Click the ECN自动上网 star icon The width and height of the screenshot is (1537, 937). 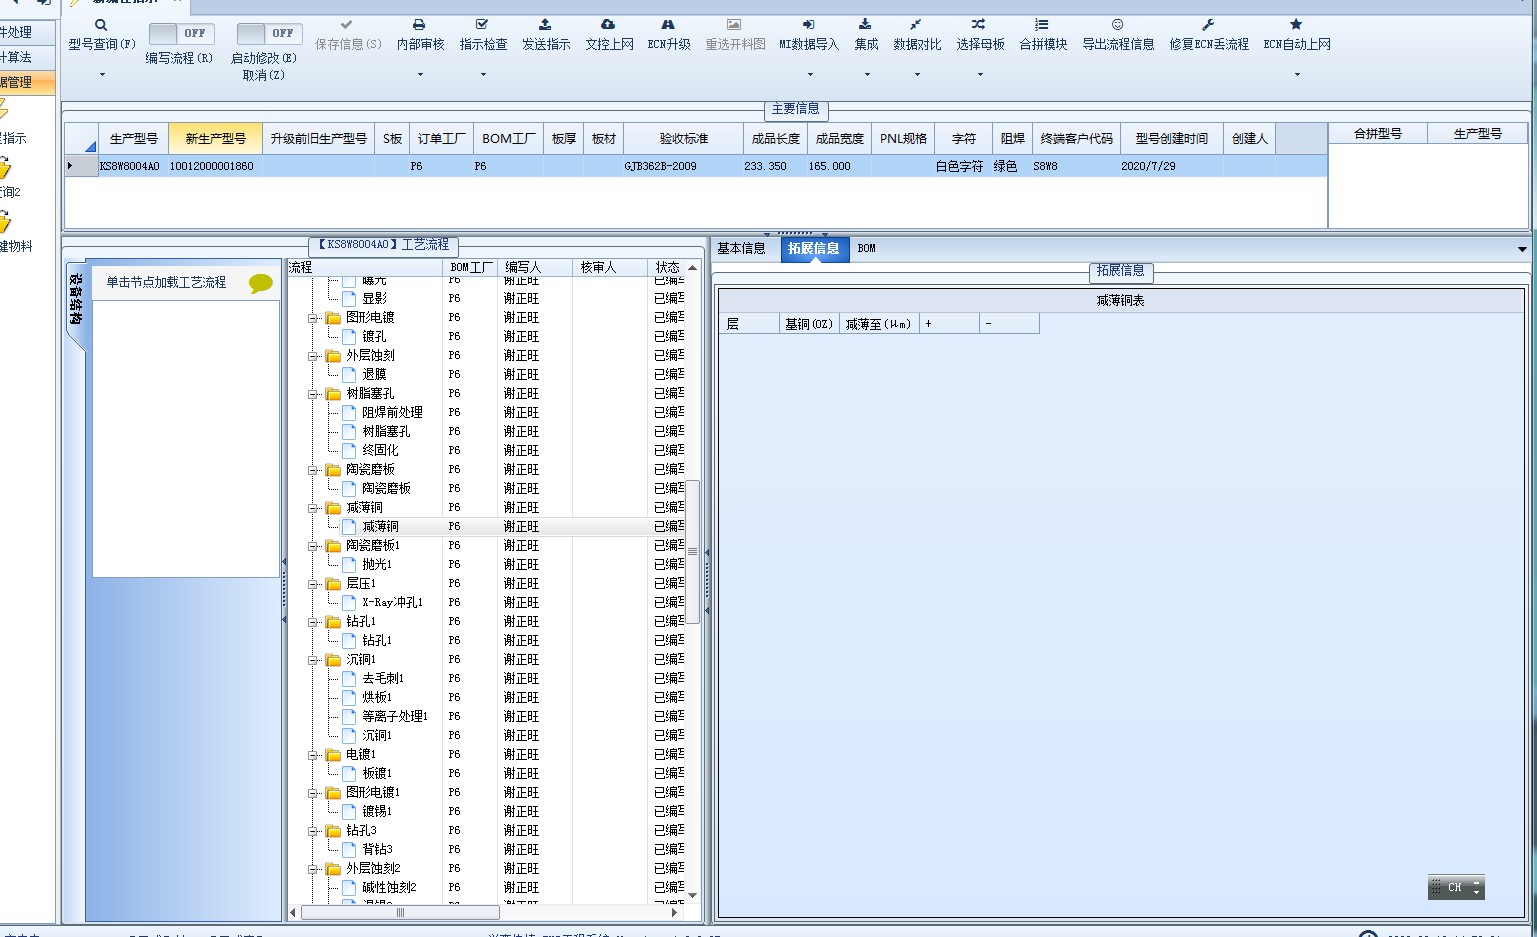[x=1296, y=24]
